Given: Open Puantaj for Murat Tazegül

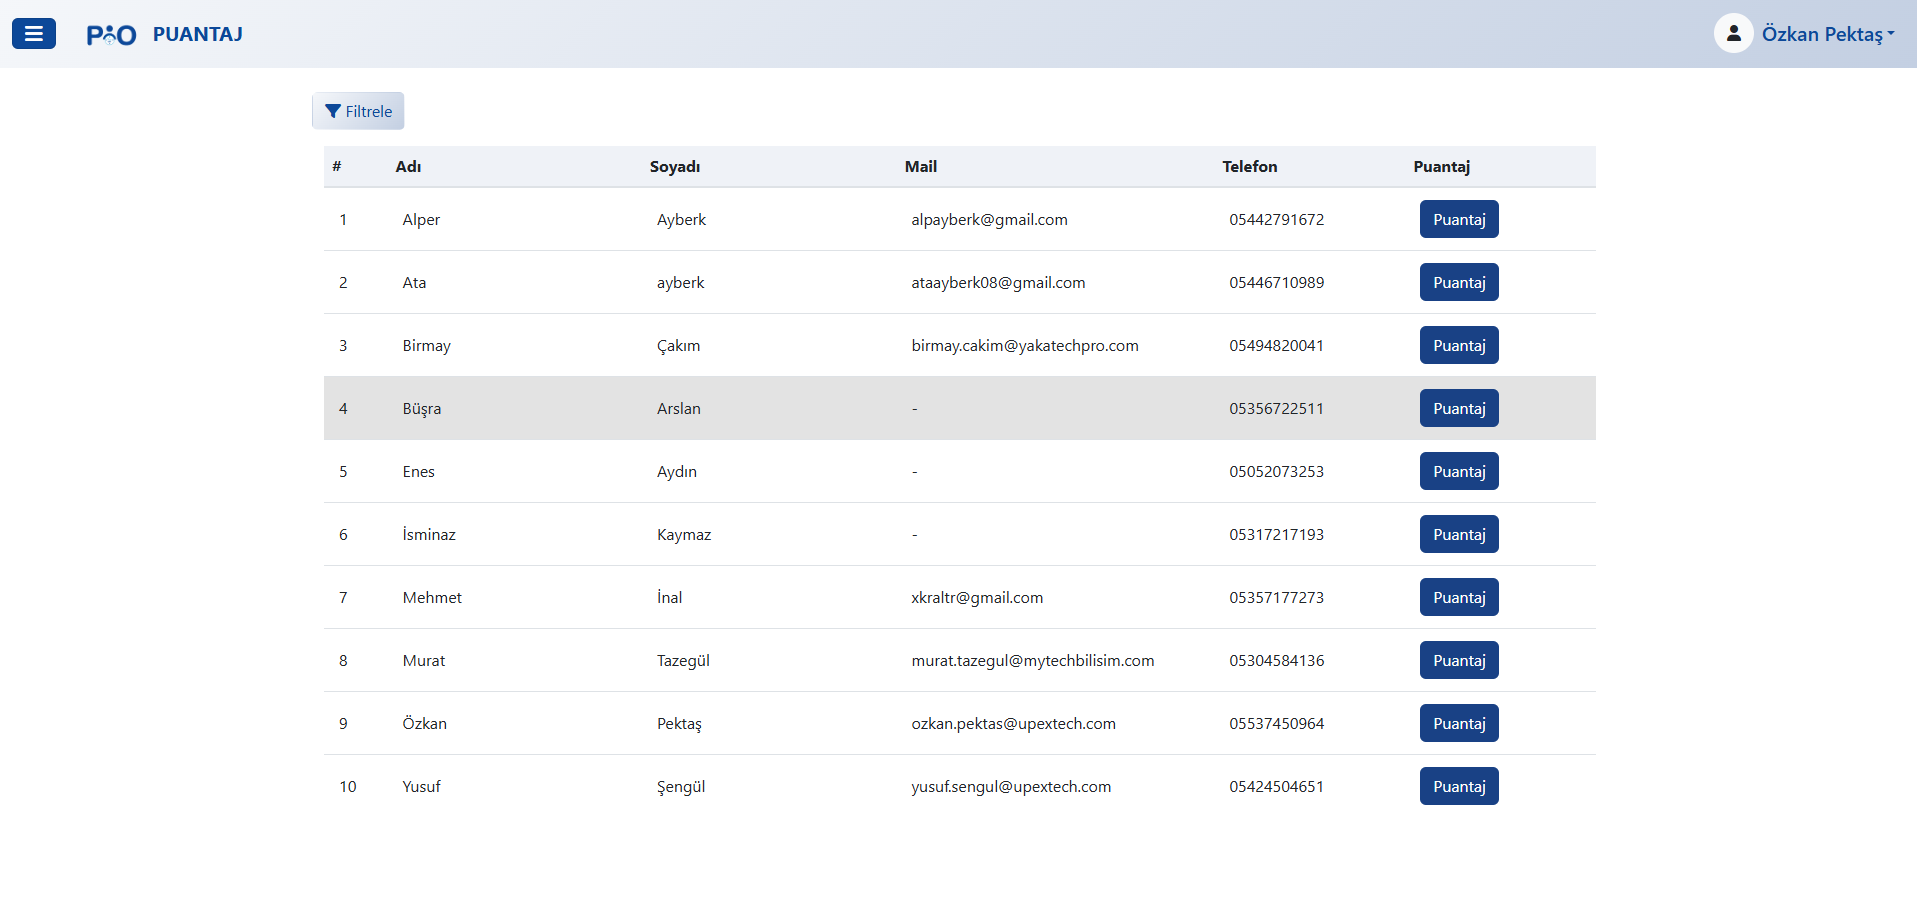Looking at the screenshot, I should pos(1458,660).
